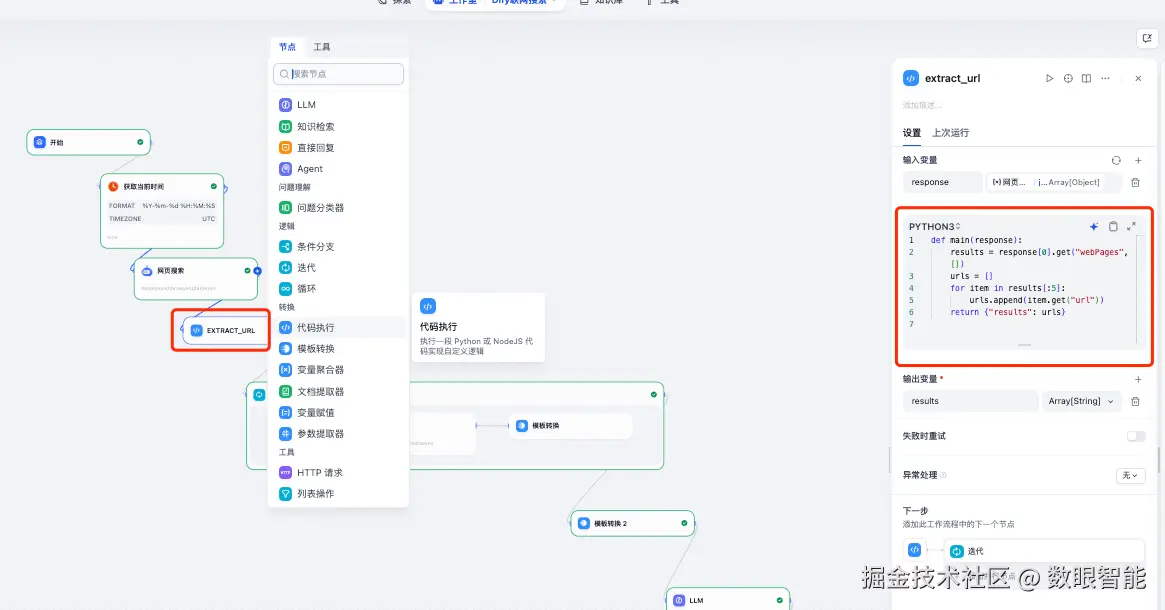
Task: Click the sync icon beside 输入变量
Action: pyautogui.click(x=1115, y=160)
